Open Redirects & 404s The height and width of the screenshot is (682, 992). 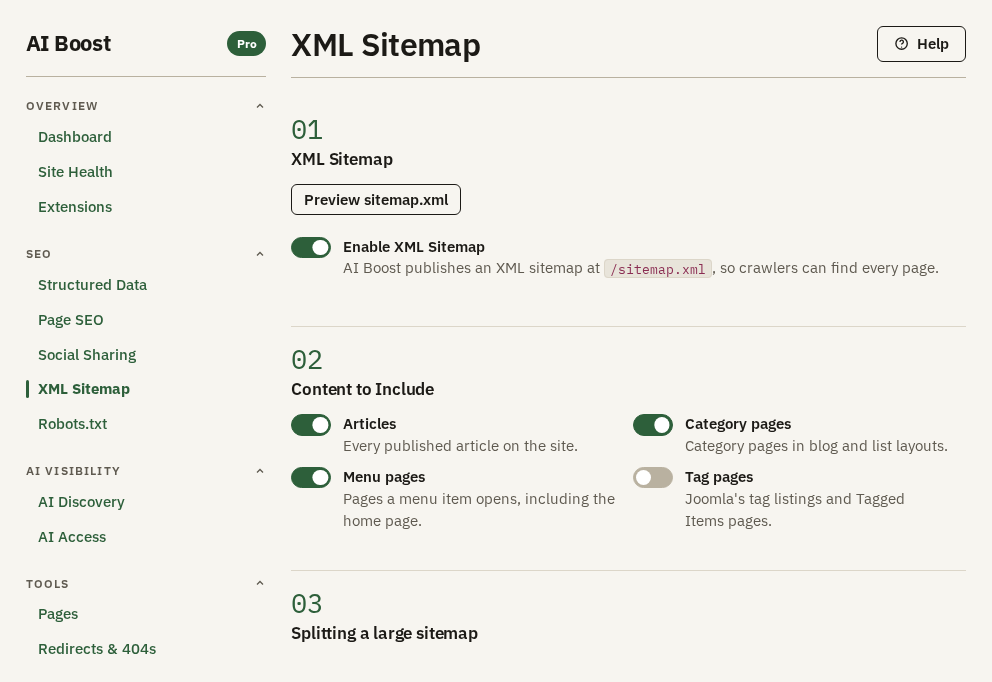(x=97, y=648)
